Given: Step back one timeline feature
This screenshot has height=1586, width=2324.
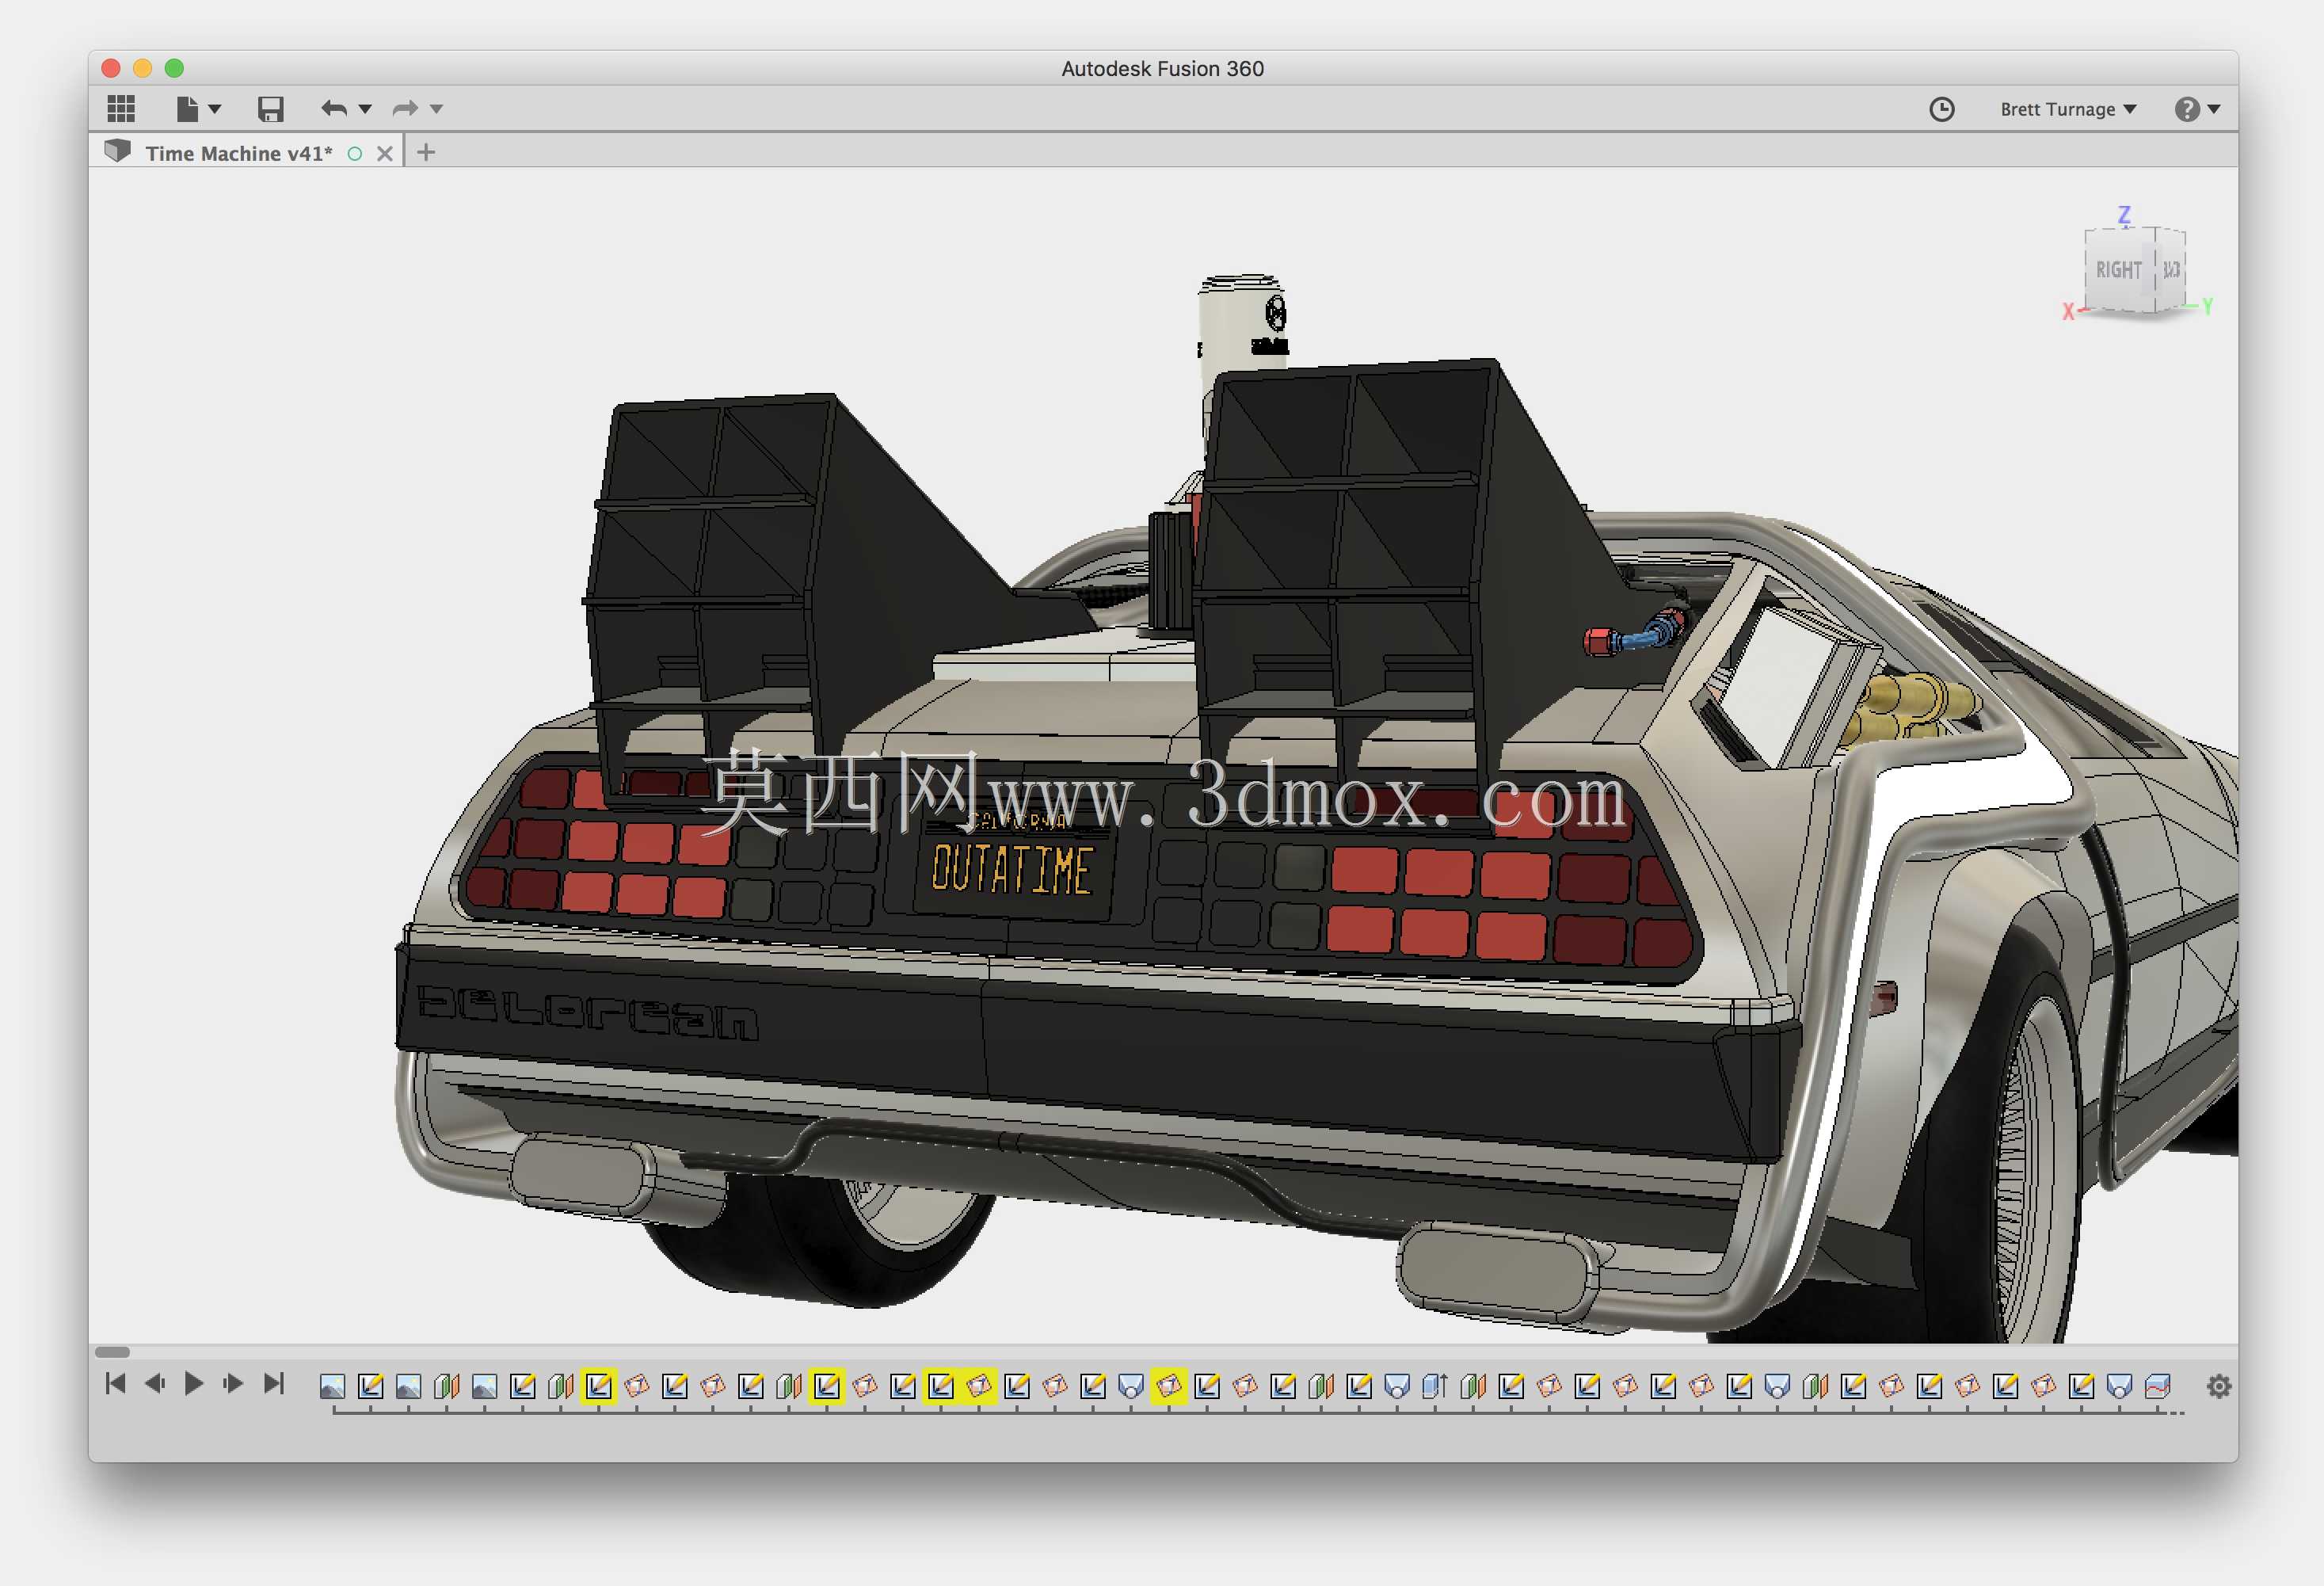Looking at the screenshot, I should click(155, 1384).
